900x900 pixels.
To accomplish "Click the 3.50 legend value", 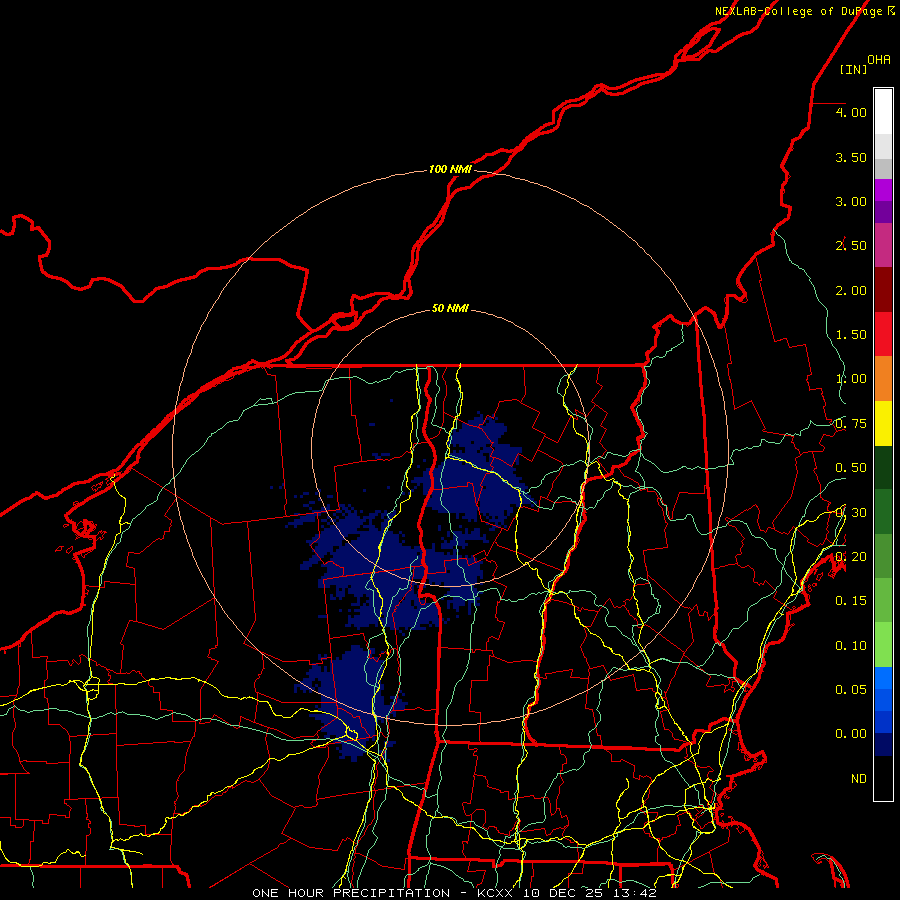I will click(x=851, y=157).
